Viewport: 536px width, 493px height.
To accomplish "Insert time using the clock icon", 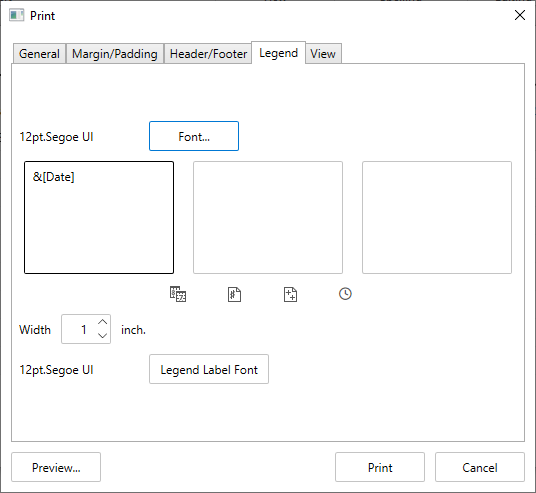I will click(x=345, y=294).
